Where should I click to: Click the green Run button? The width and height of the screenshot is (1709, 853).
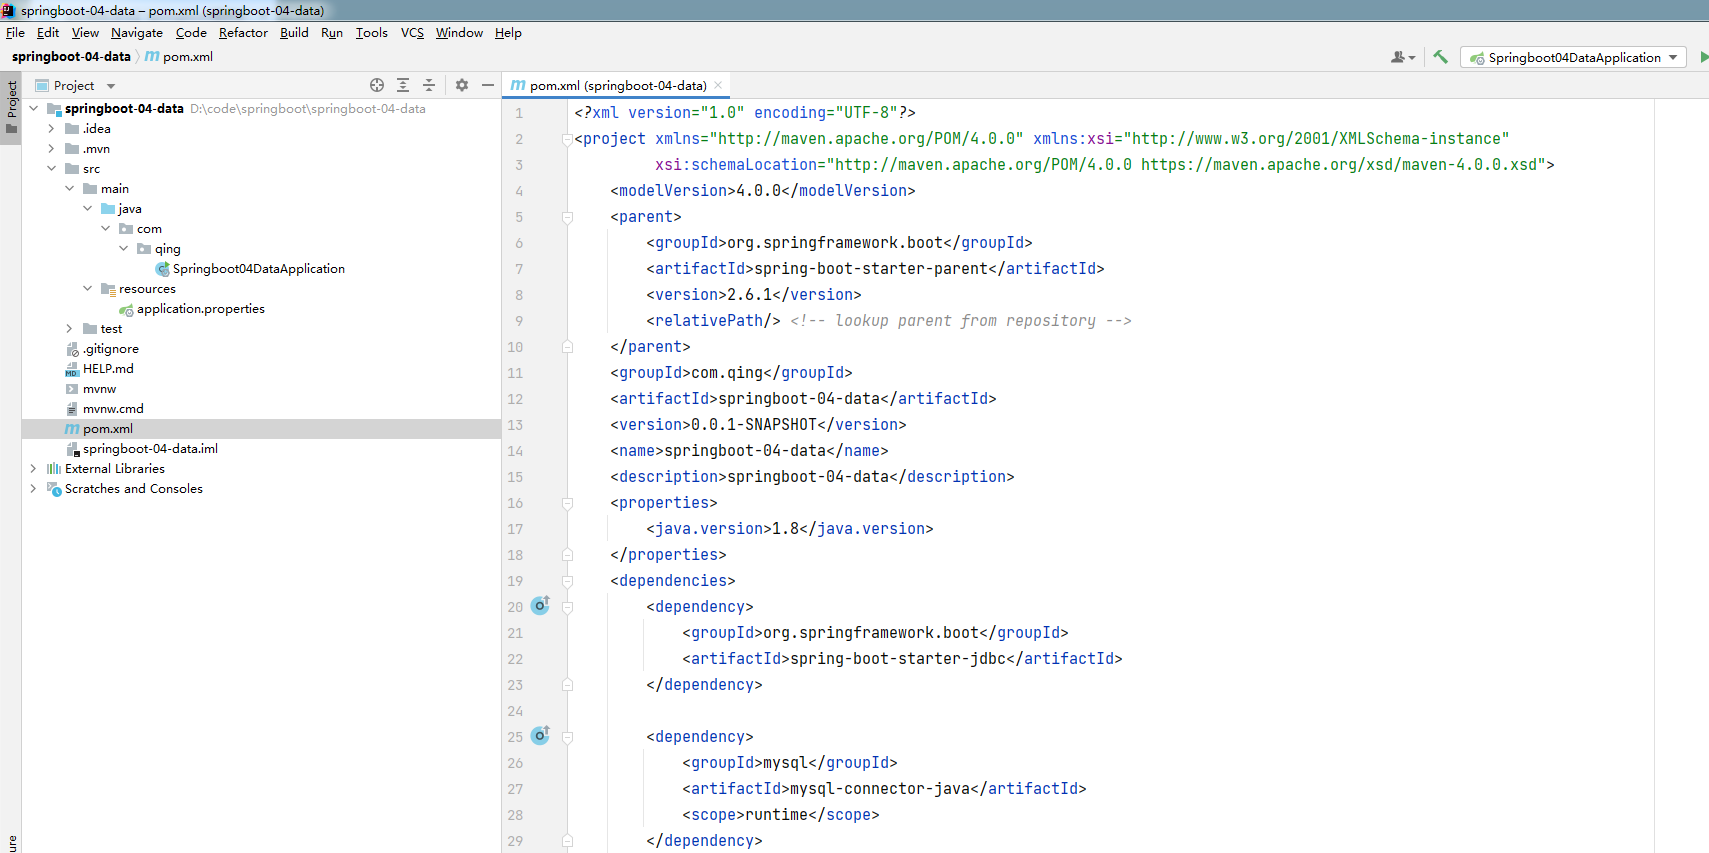coord(1704,57)
